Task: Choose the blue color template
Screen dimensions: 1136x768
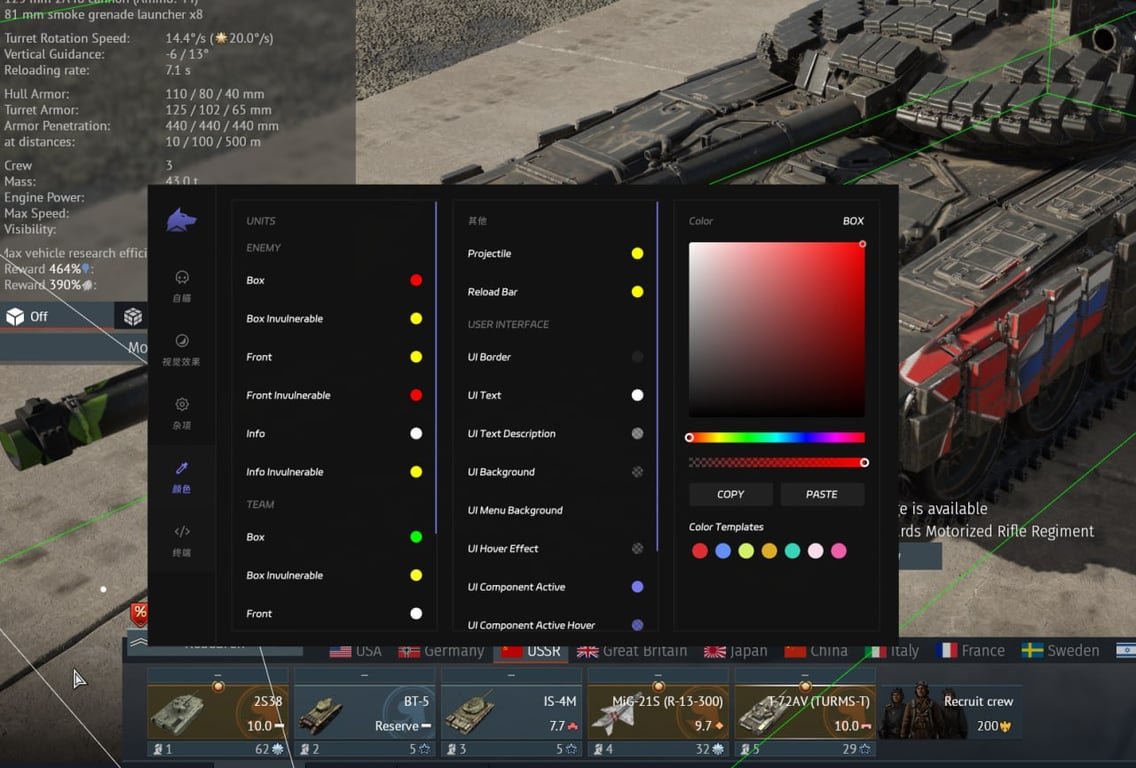Action: (x=723, y=551)
